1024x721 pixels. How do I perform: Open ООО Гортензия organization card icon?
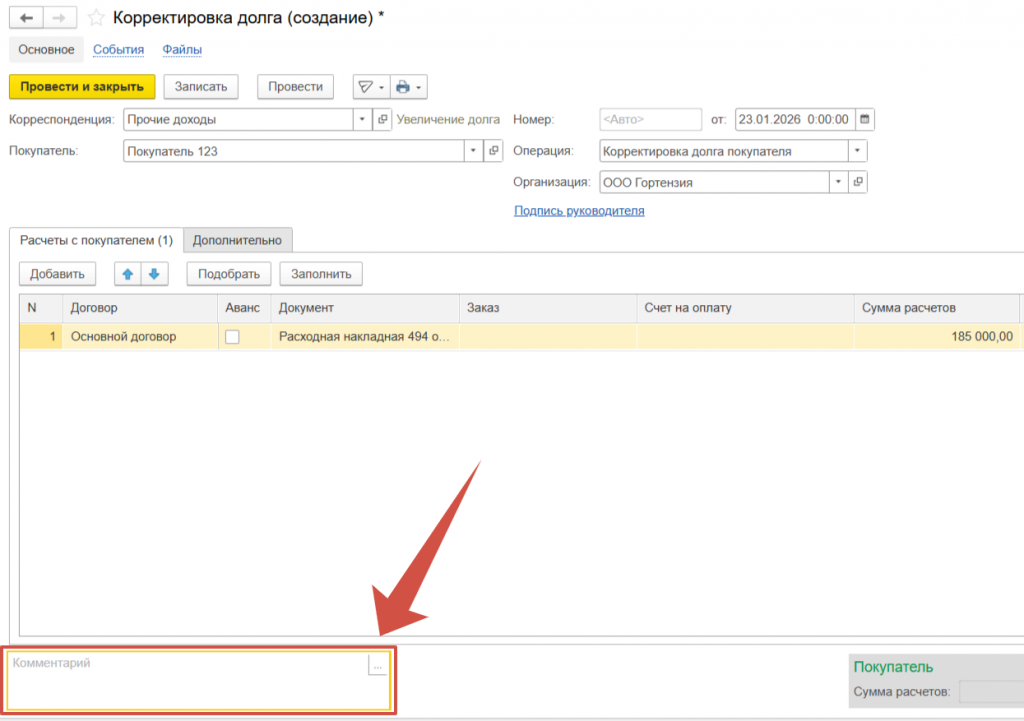[858, 182]
